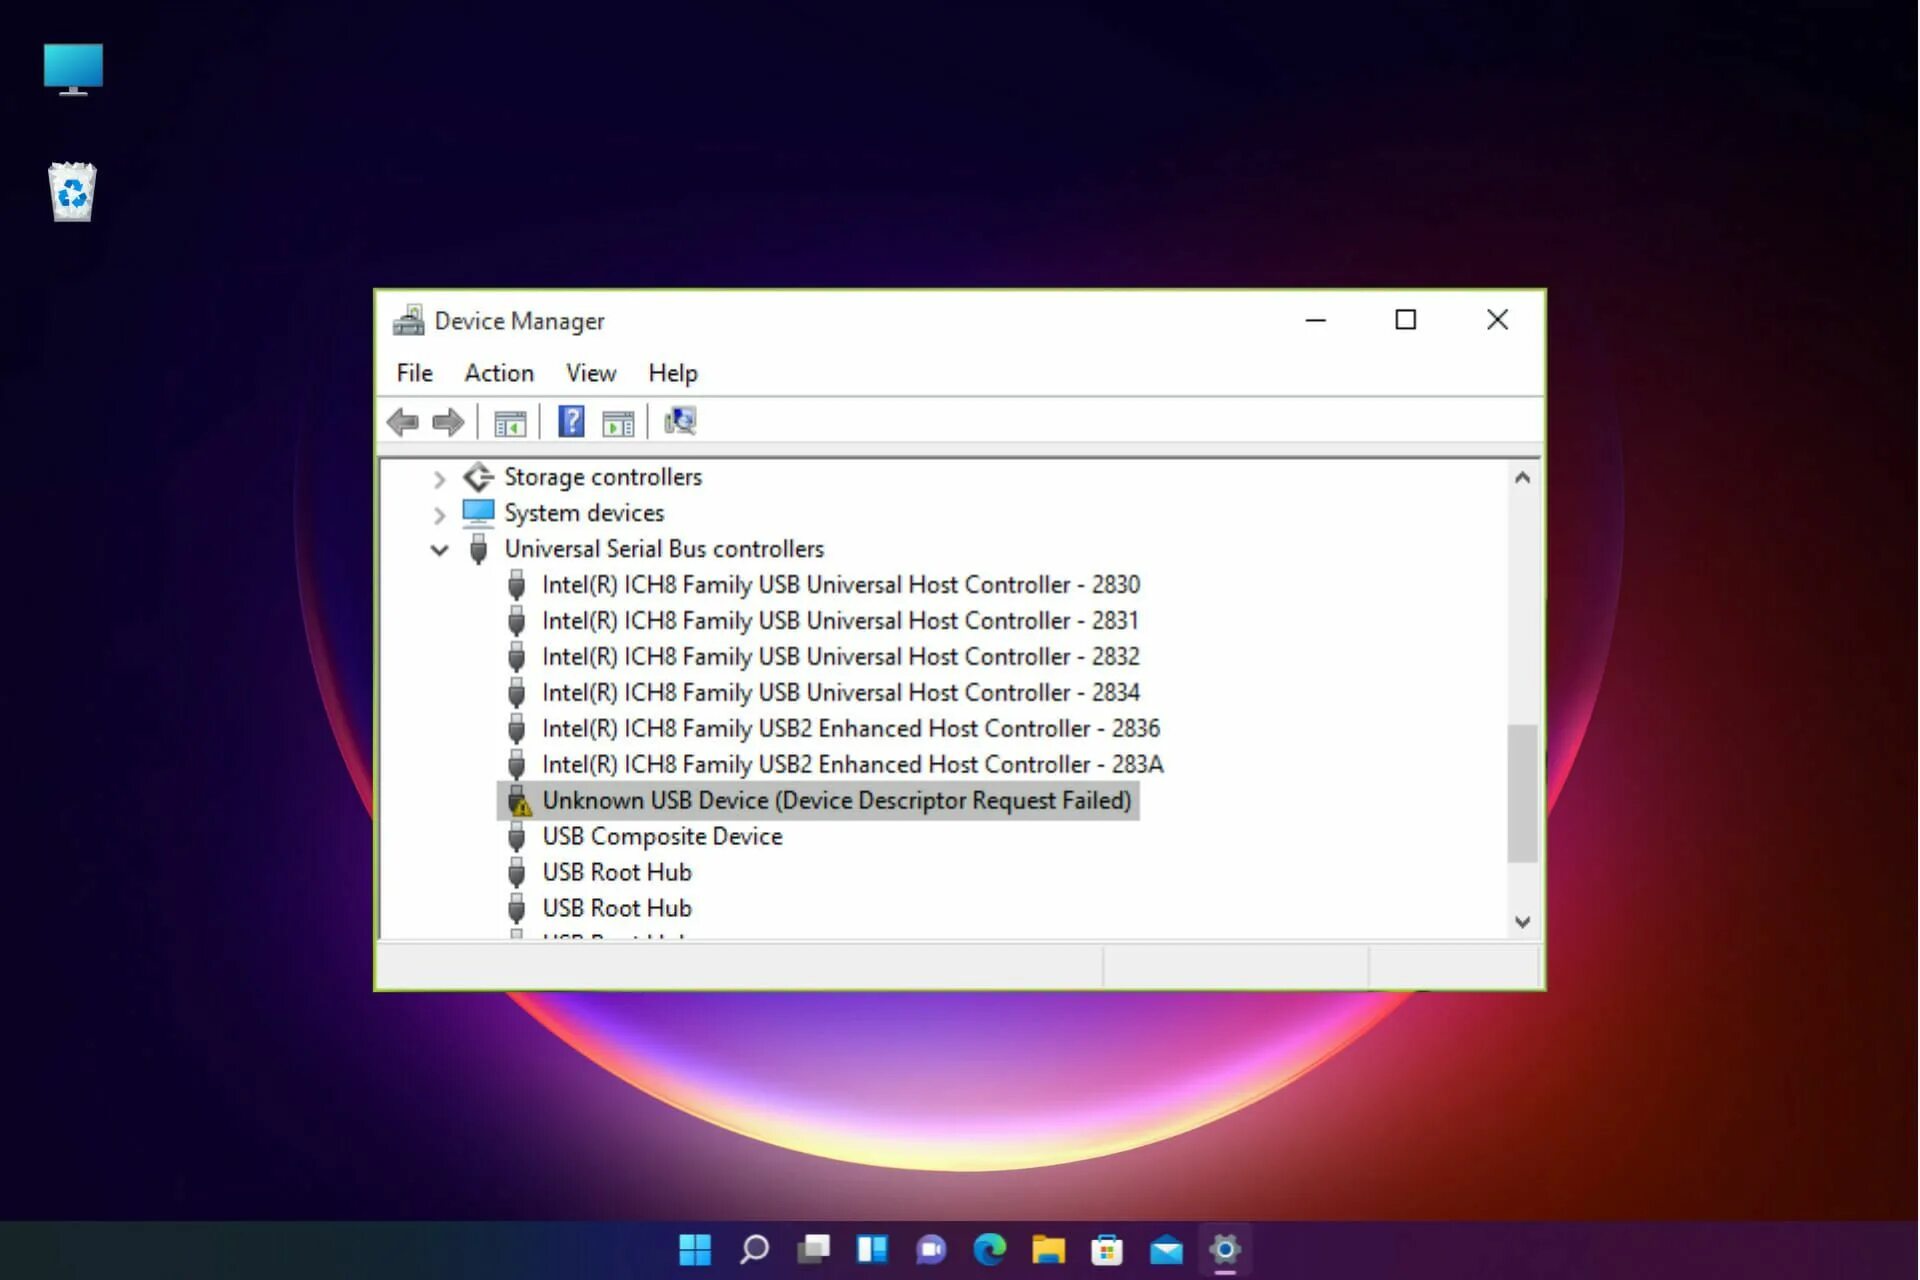Click the USB icon beside Host Controller - 2830
Screen dimensions: 1920x1280
pyautogui.click(x=516, y=584)
